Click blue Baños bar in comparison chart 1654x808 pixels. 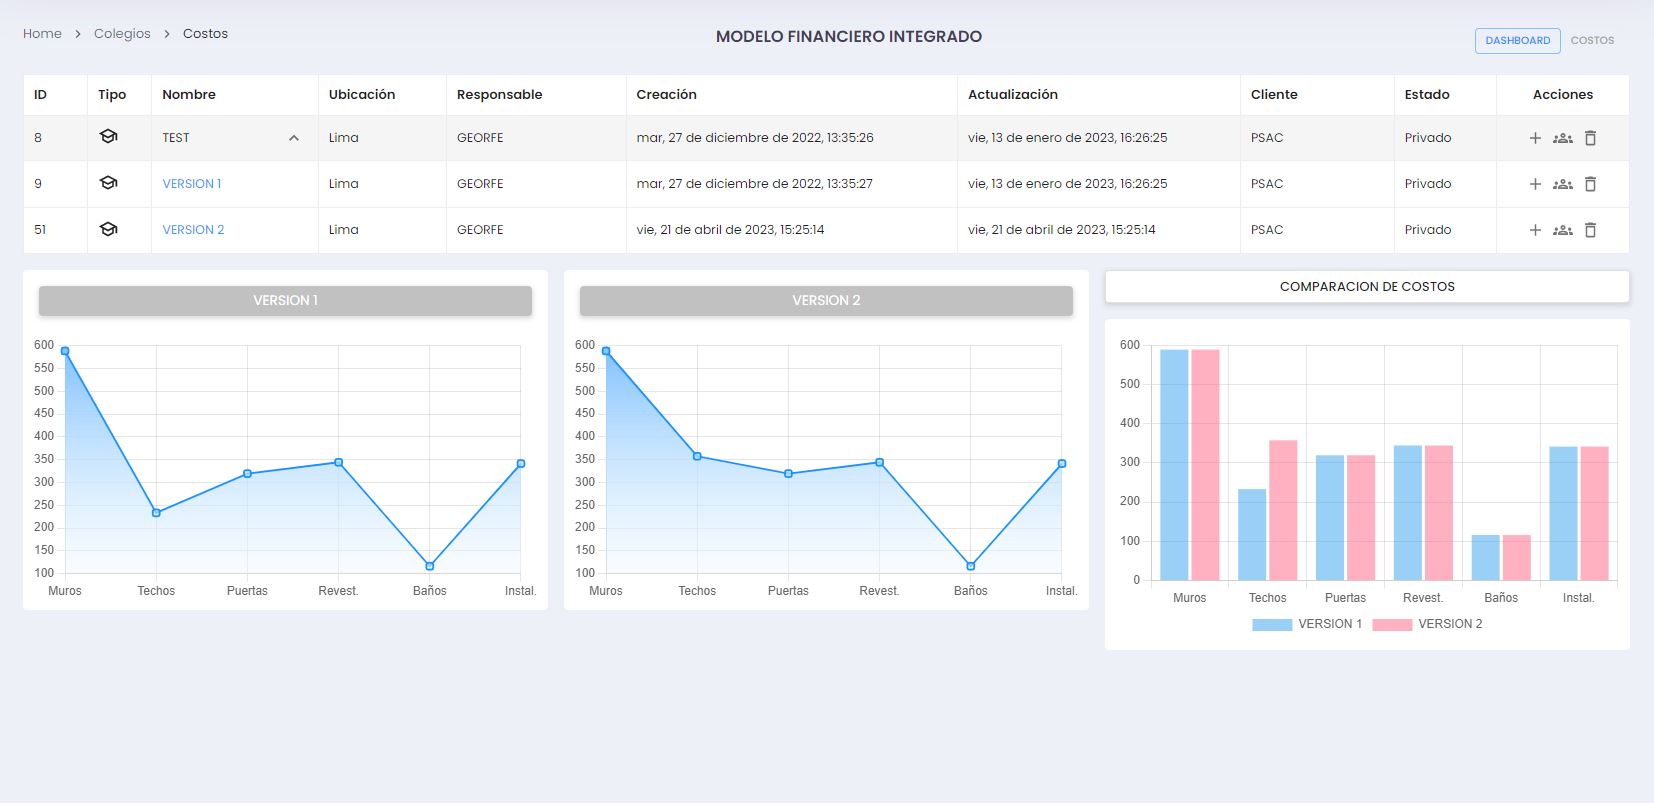click(x=1486, y=558)
